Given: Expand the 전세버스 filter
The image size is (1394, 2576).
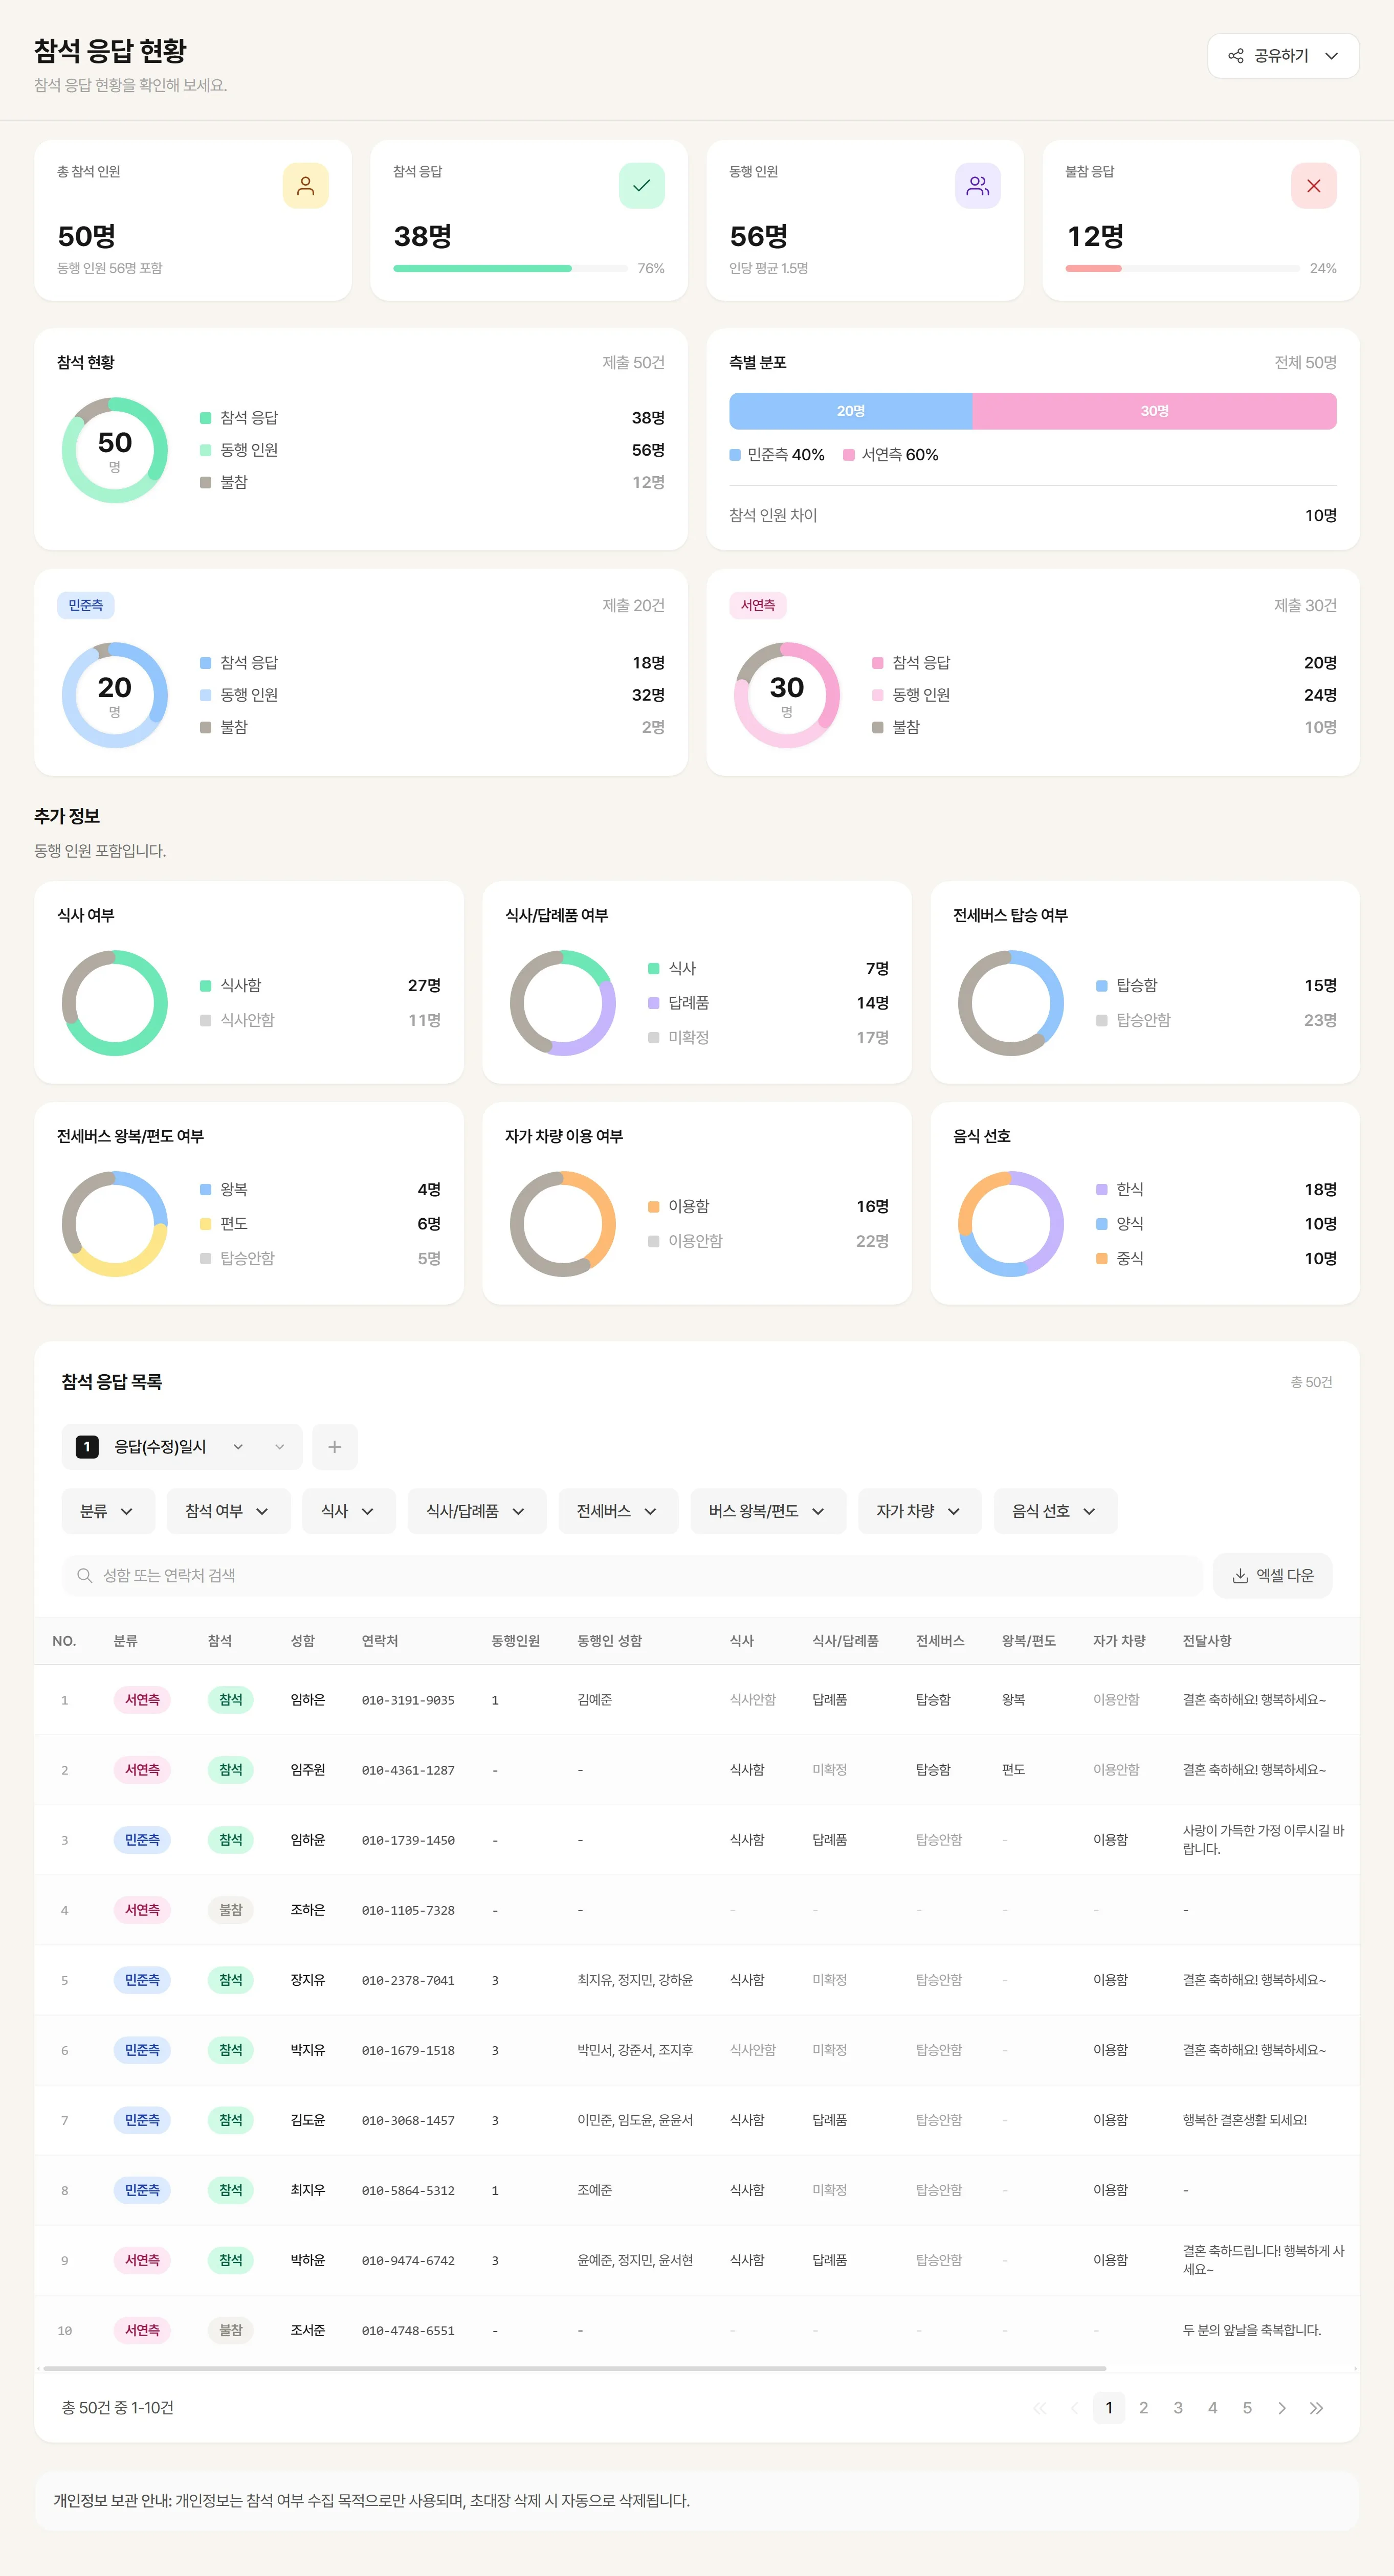Looking at the screenshot, I should [618, 1511].
